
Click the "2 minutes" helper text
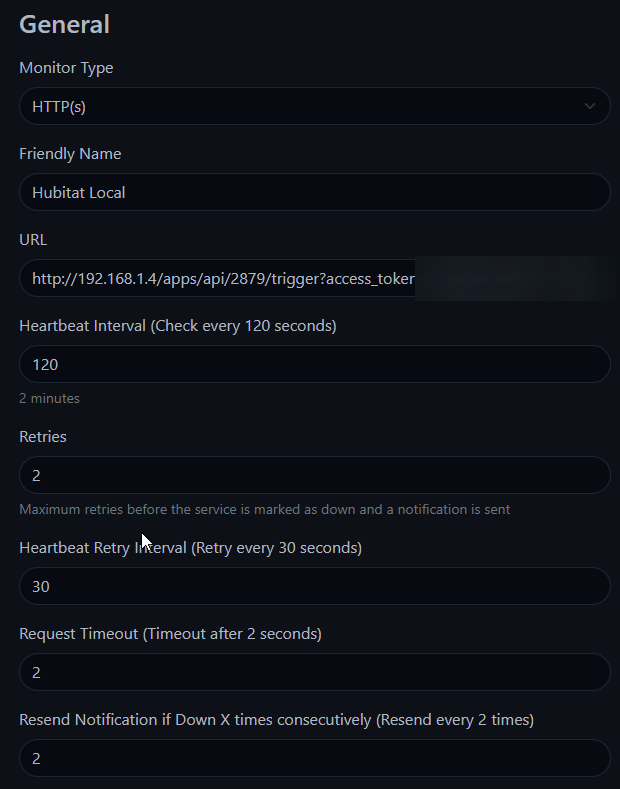pyautogui.click(x=50, y=398)
